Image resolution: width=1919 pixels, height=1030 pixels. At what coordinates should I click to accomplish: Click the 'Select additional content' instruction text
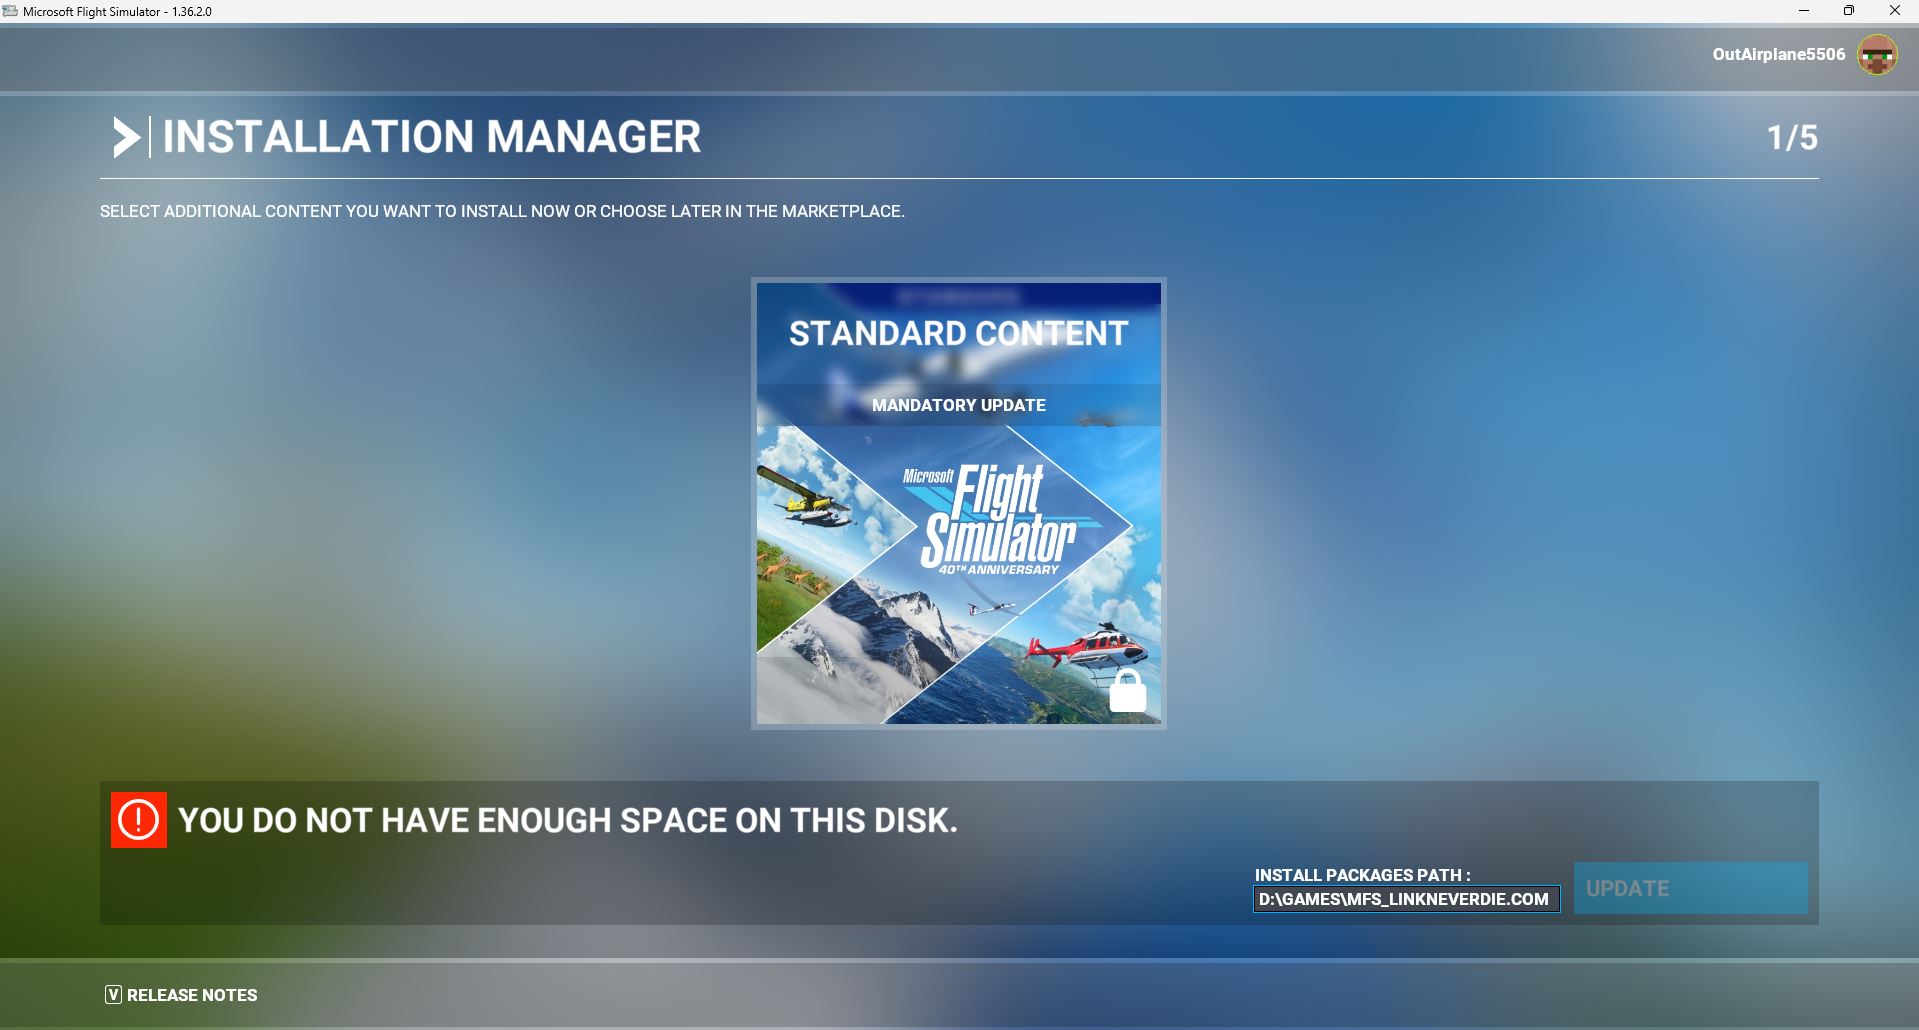[502, 211]
